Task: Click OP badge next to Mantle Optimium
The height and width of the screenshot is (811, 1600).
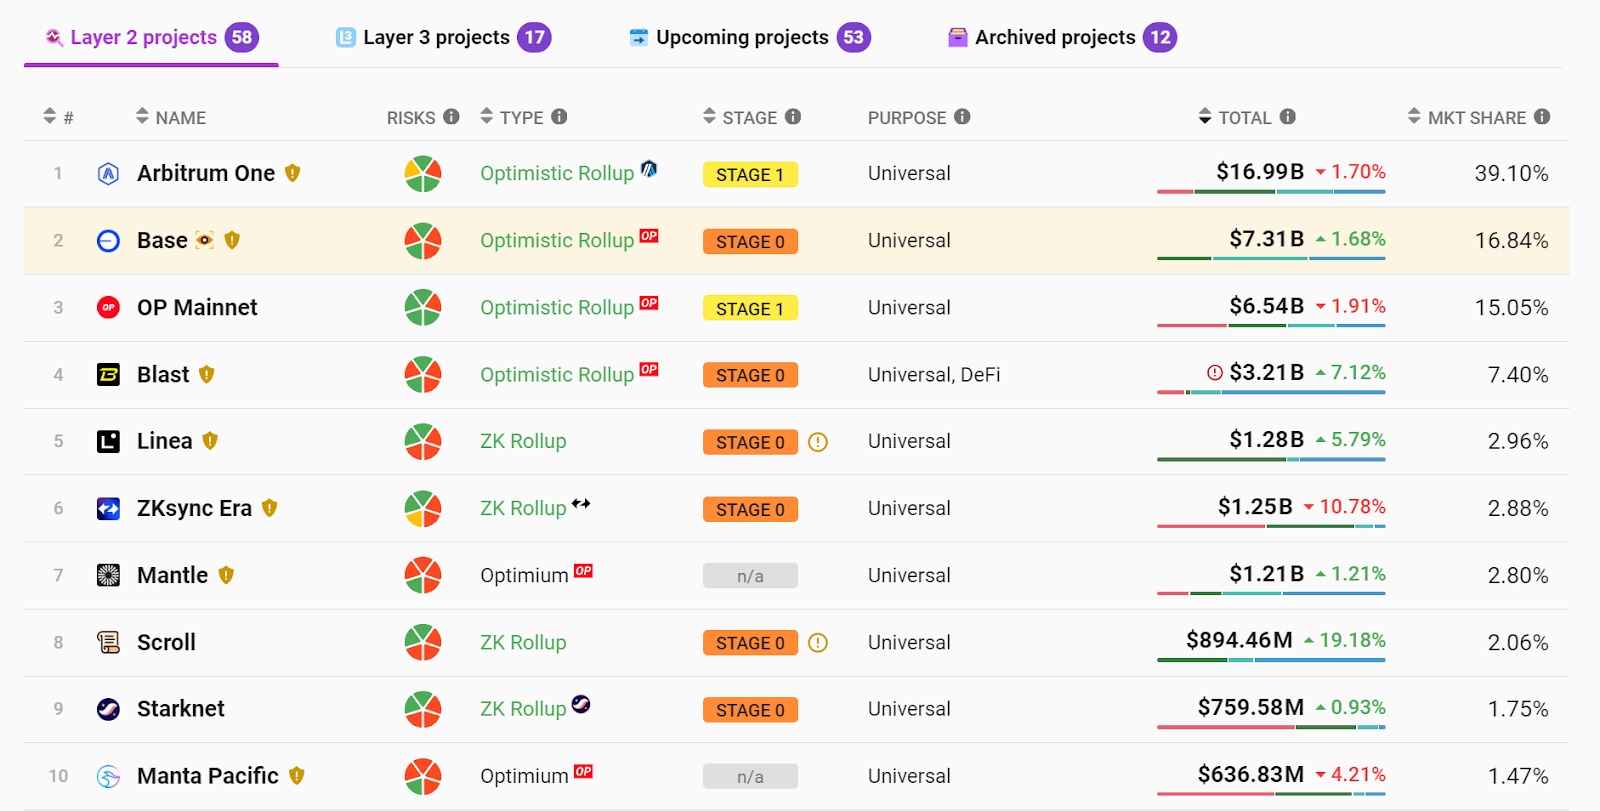Action: tap(584, 570)
